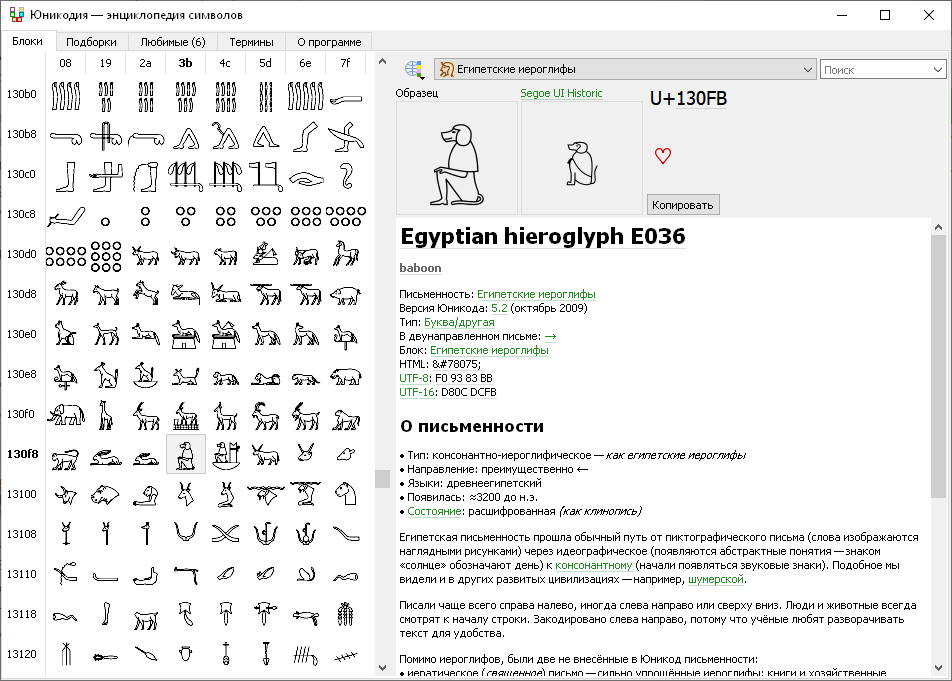Select the first glyph in row 130b0
The height and width of the screenshot is (681, 952).
click(66, 95)
